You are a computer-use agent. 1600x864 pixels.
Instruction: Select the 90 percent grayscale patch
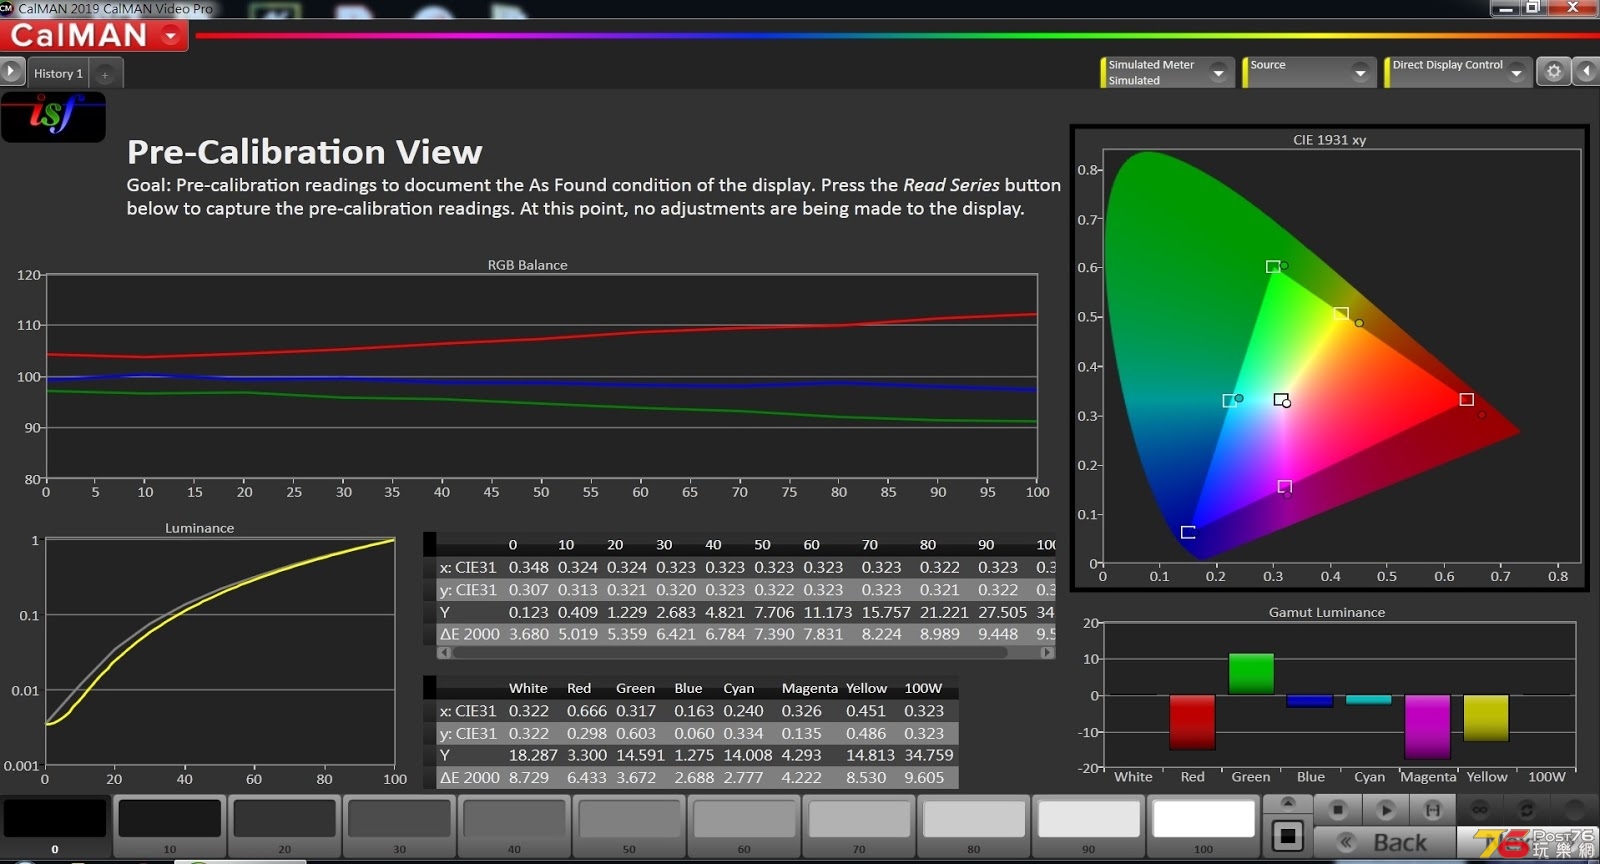1089,826
